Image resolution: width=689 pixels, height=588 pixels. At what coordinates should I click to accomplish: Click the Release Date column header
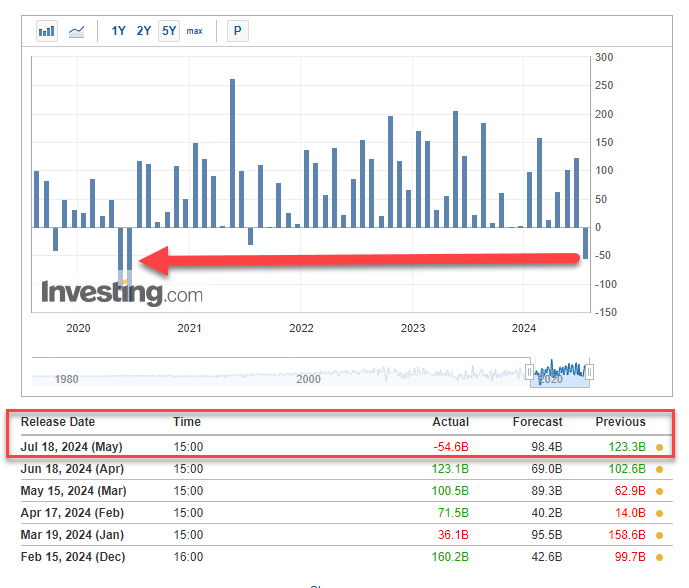58,422
